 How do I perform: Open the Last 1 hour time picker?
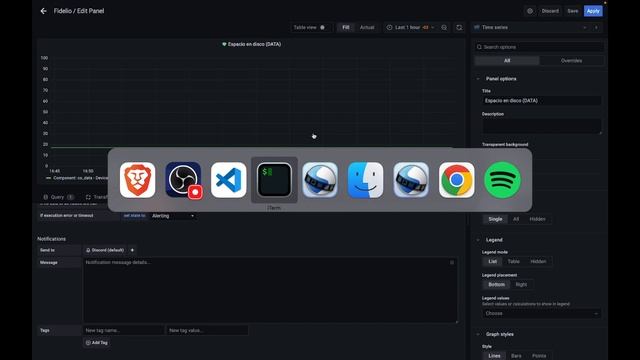(410, 27)
